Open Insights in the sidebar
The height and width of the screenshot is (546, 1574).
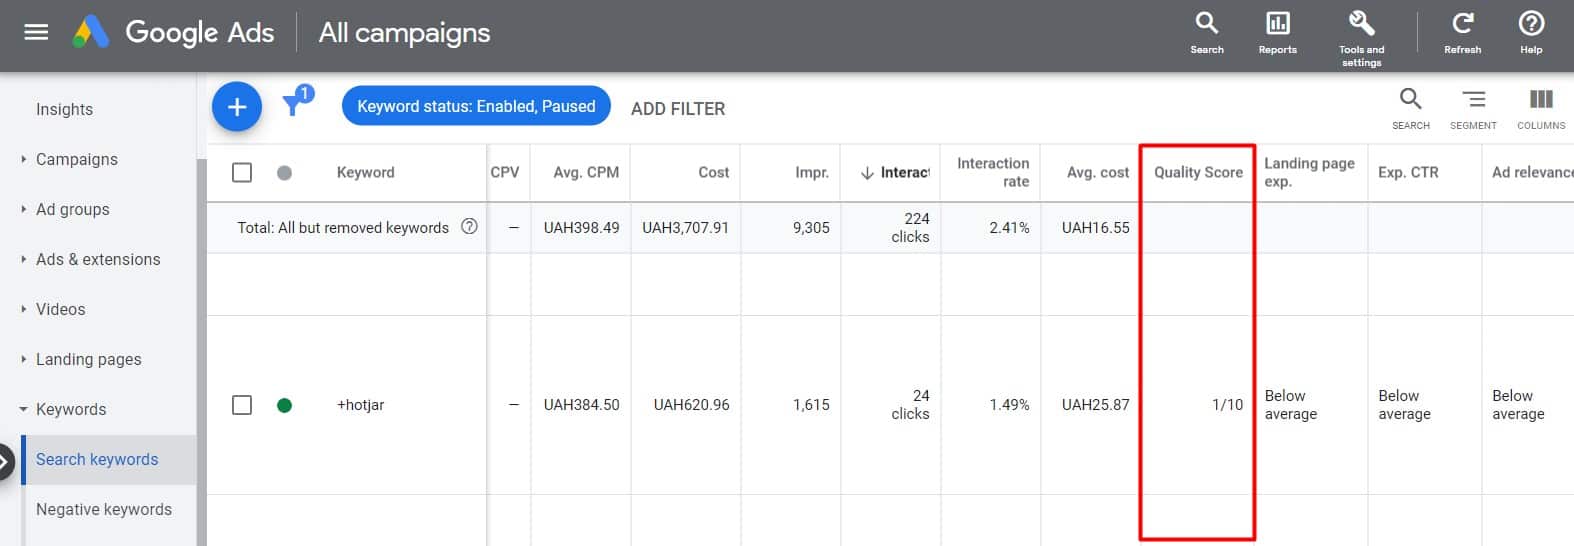pos(64,109)
